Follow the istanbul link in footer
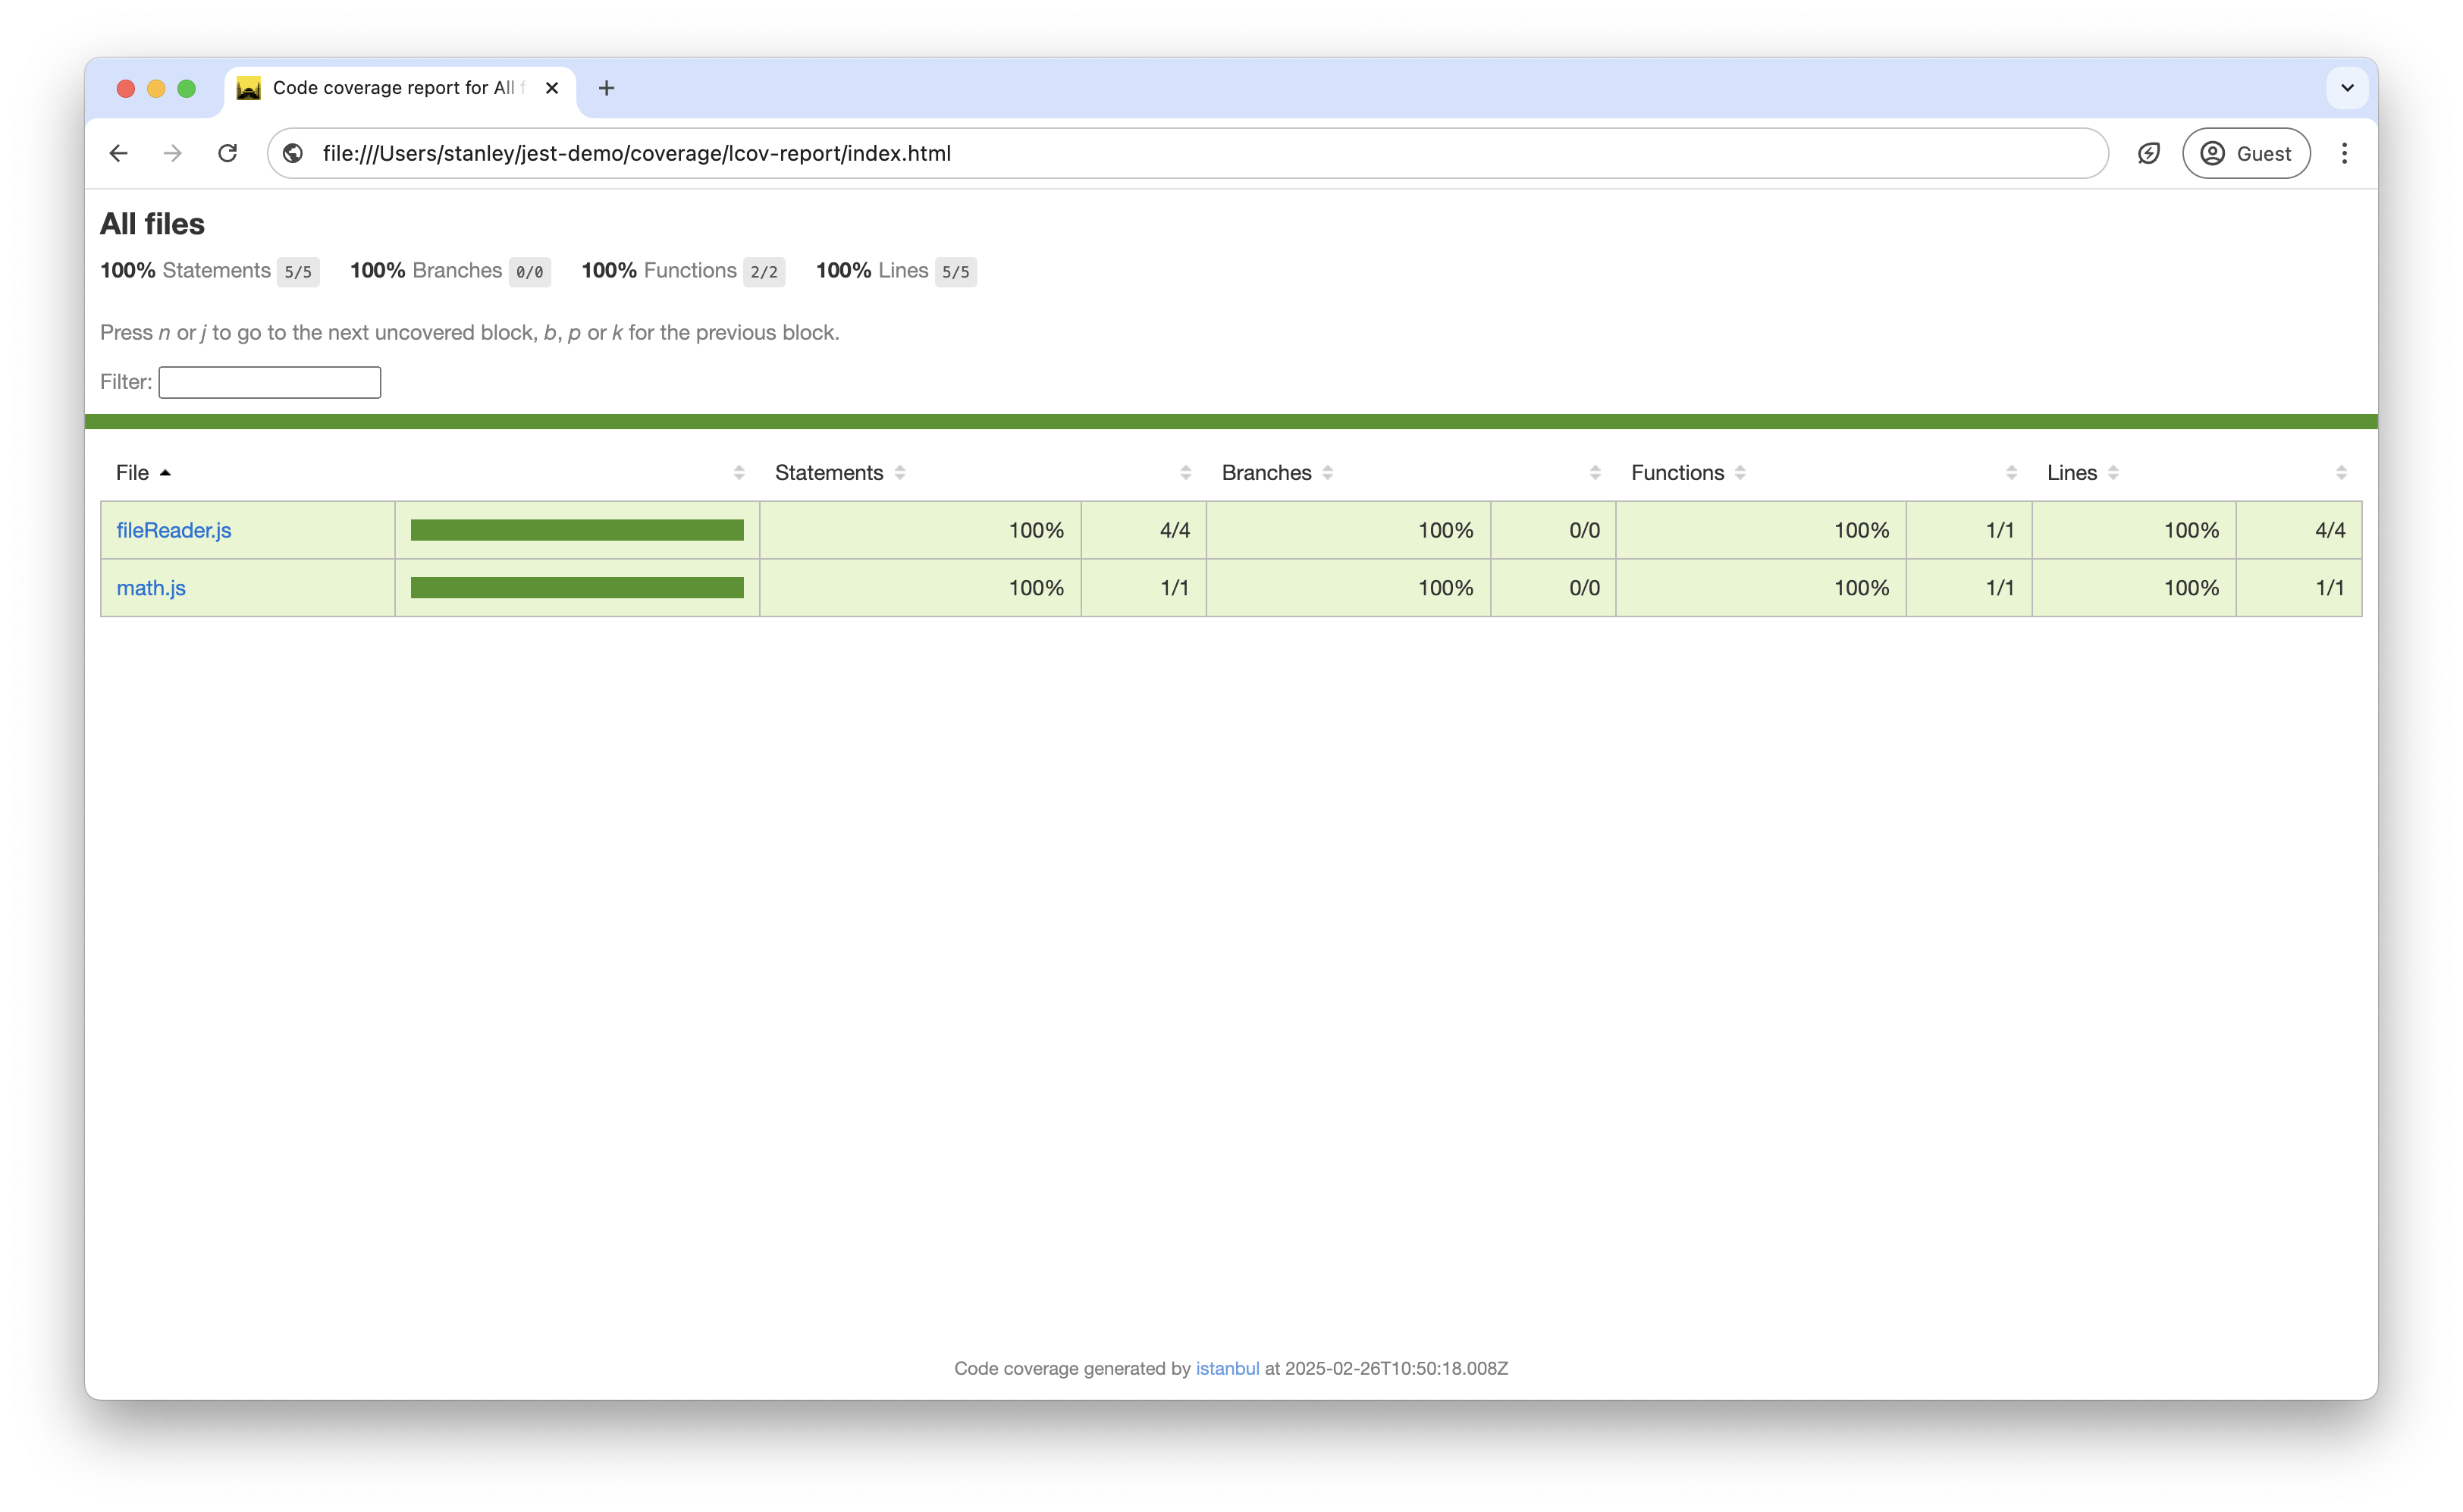The width and height of the screenshot is (2463, 1512). click(1227, 1368)
